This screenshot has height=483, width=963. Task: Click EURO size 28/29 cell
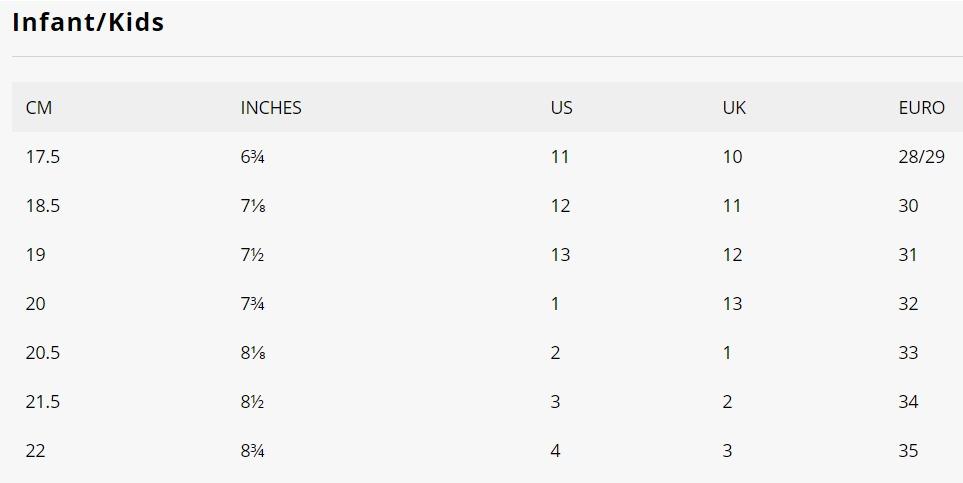tap(921, 157)
